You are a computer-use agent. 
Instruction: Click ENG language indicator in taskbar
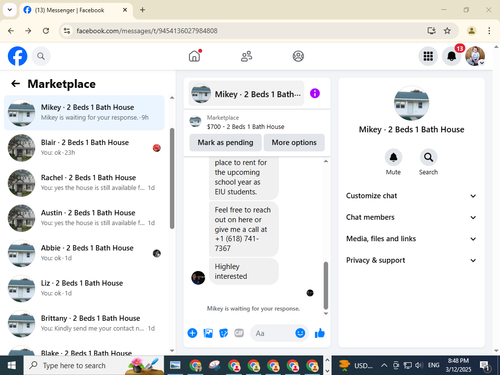[x=433, y=365]
